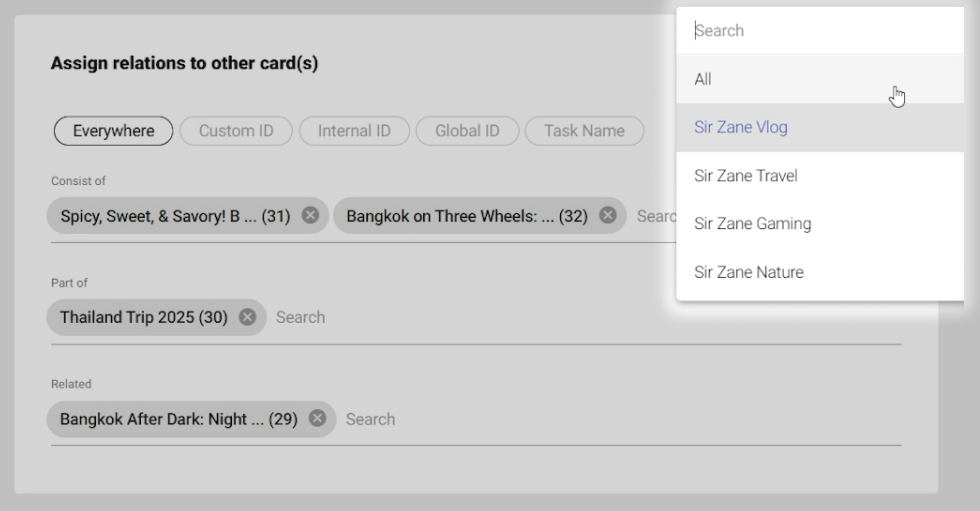980x511 pixels.
Task: Pick Sir Zane Gaming from list
Action: [x=752, y=224]
